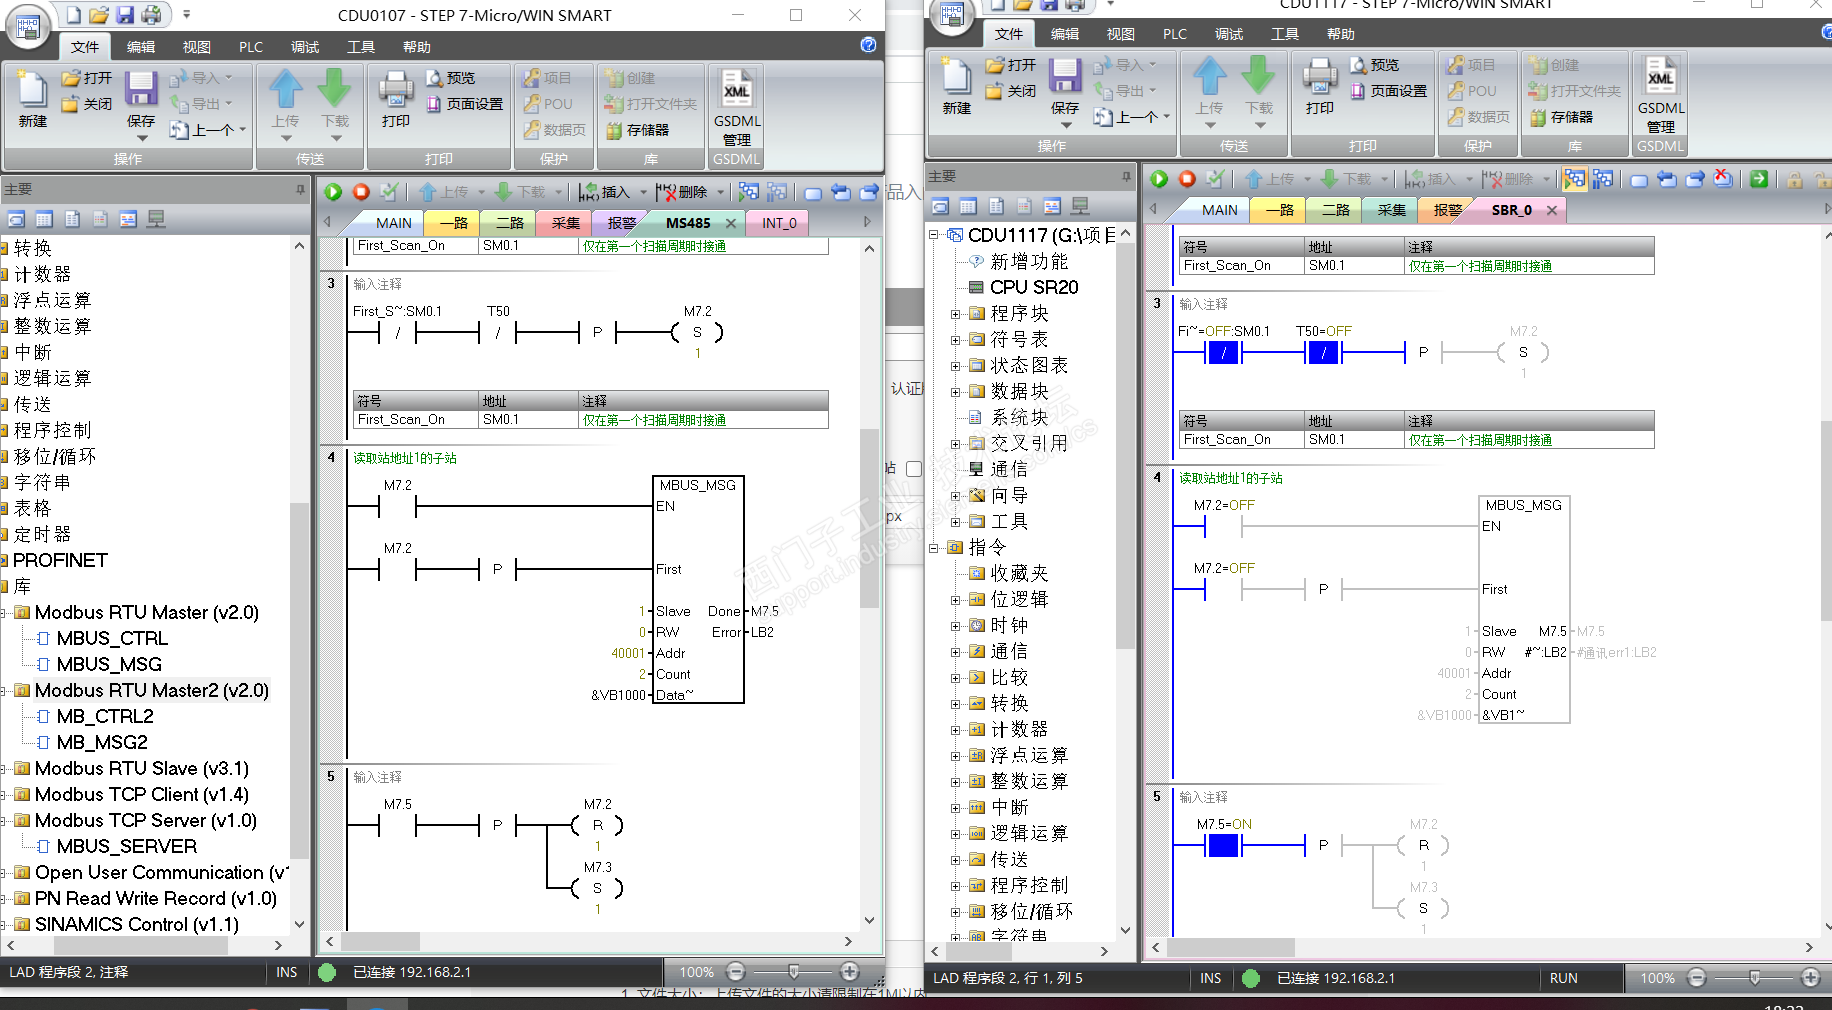Screen dimensions: 1832x1010
Task: Open GSDML 管理 in the CDU1117 ribbon
Action: pyautogui.click(x=1661, y=95)
